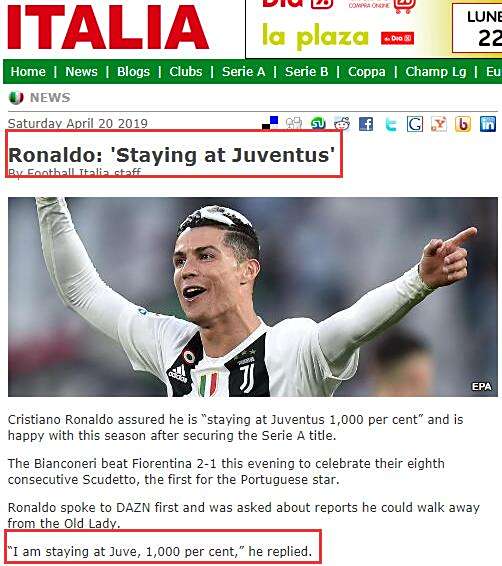Share article on Digg
Image resolution: width=502 pixels, height=566 pixels.
(294, 123)
